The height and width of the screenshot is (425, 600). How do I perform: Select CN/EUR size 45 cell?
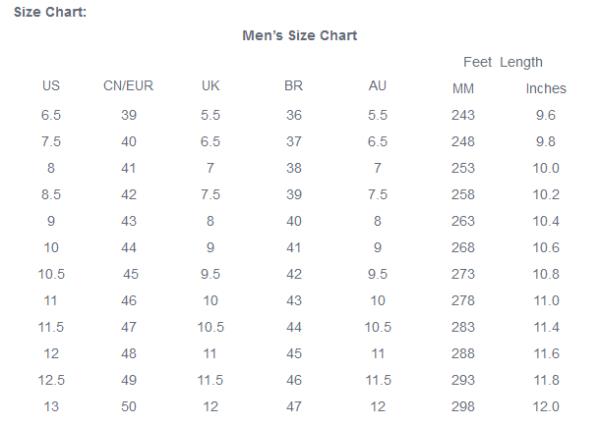(131, 274)
